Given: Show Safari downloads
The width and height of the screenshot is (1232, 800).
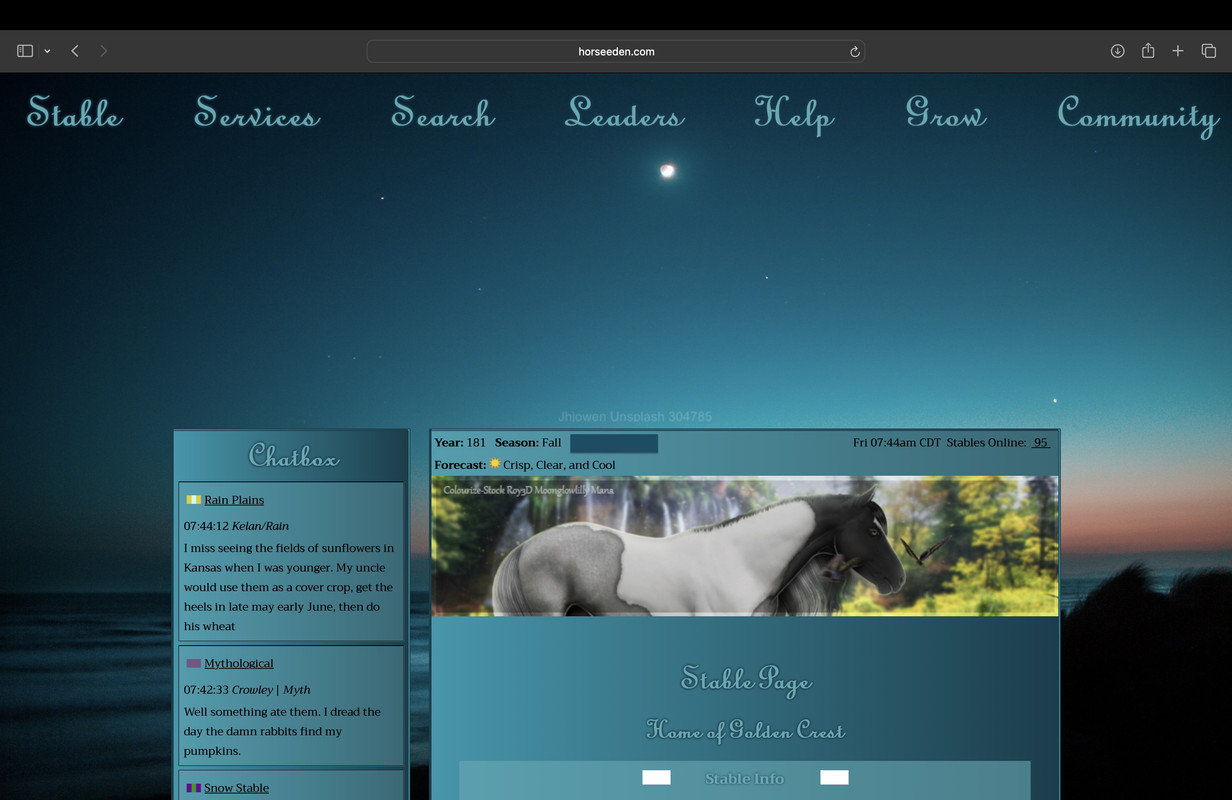Looking at the screenshot, I should [x=1118, y=51].
